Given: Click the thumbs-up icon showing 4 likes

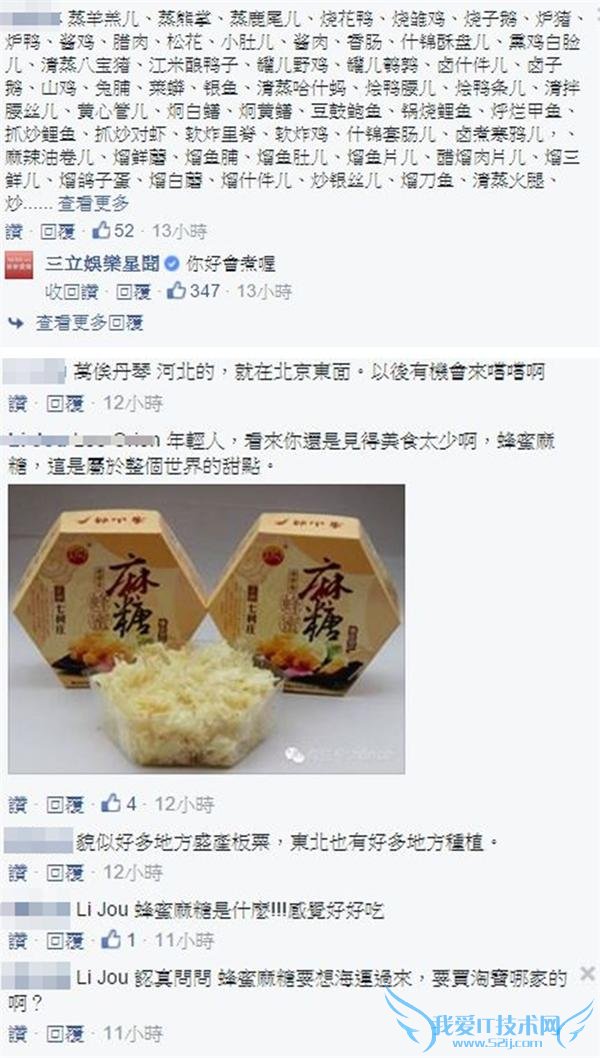Looking at the screenshot, I should 111,803.
